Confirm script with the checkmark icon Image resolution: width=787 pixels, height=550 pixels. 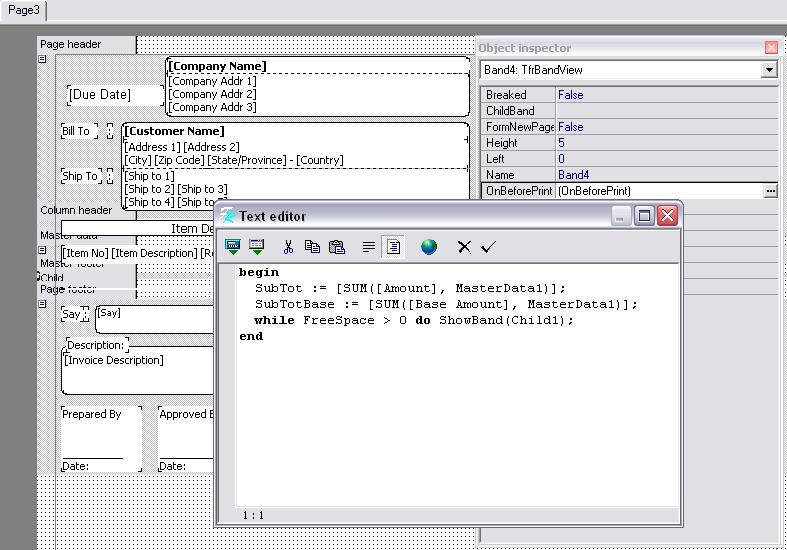488,246
